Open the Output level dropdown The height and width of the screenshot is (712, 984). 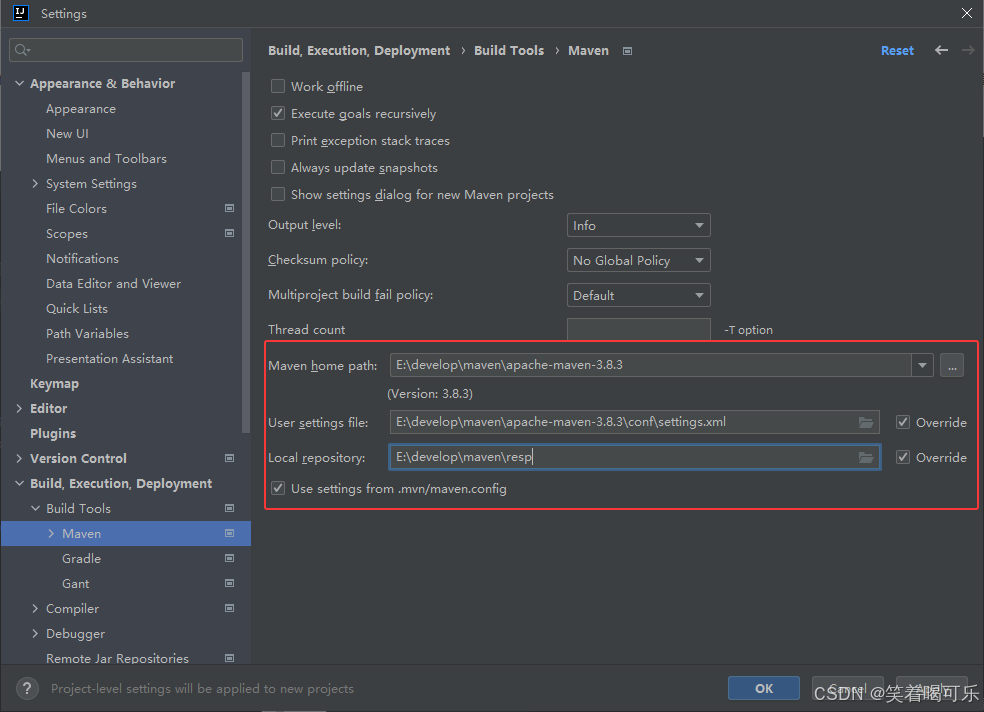[638, 225]
